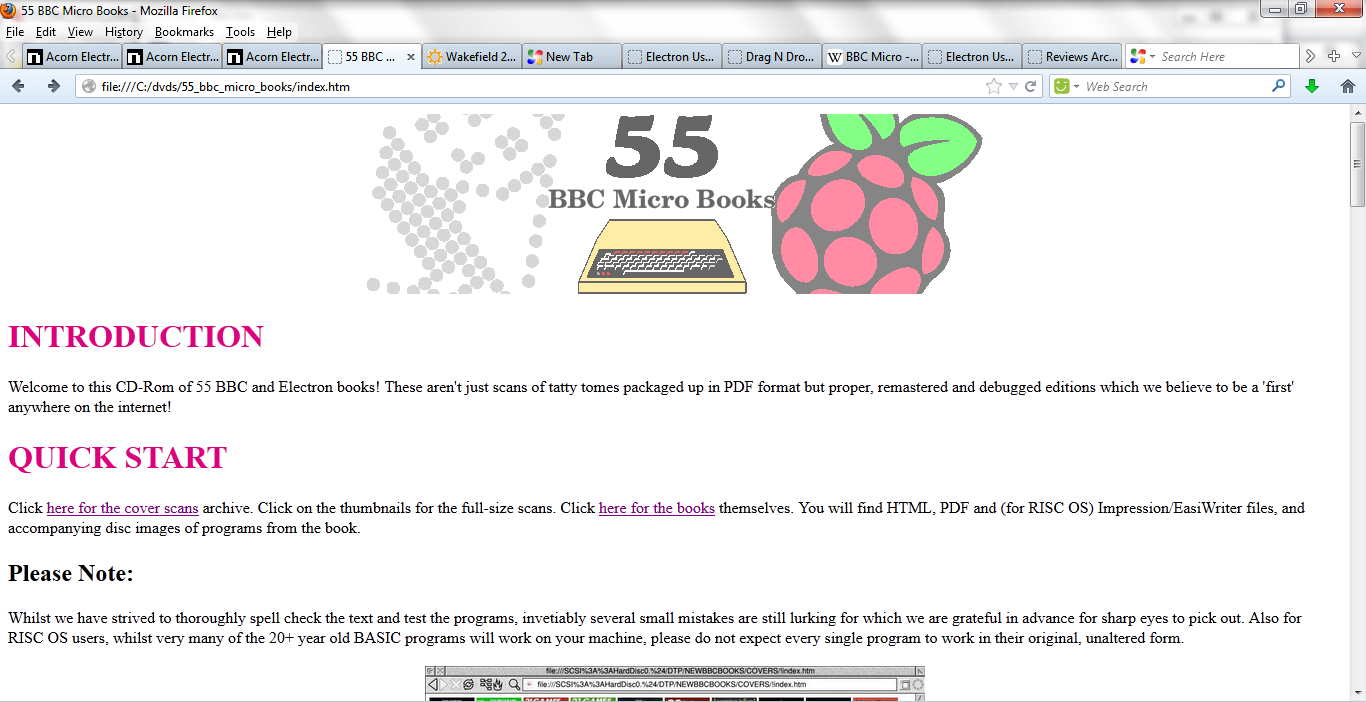Viewport: 1366px width, 702px height.
Task: Click the 55 BBC Micro Books banner image
Action: [x=676, y=203]
